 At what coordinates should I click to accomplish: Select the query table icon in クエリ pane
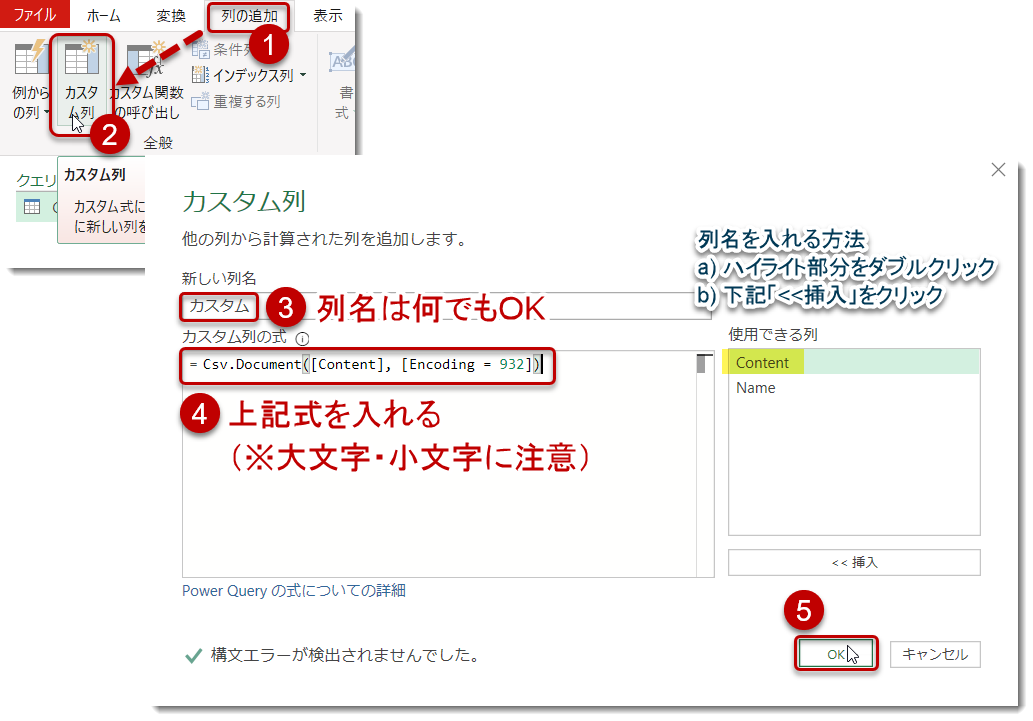pos(32,207)
